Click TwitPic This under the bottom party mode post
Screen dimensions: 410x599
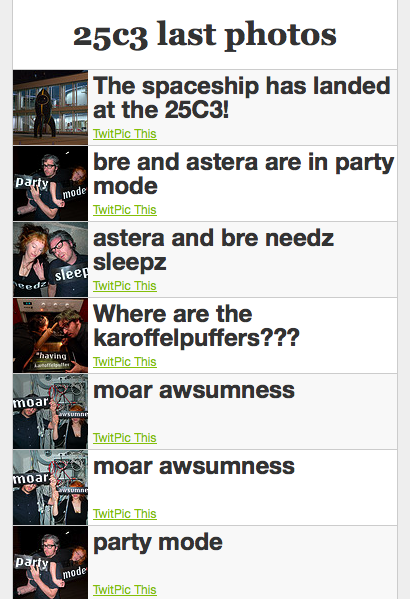click(x=125, y=590)
